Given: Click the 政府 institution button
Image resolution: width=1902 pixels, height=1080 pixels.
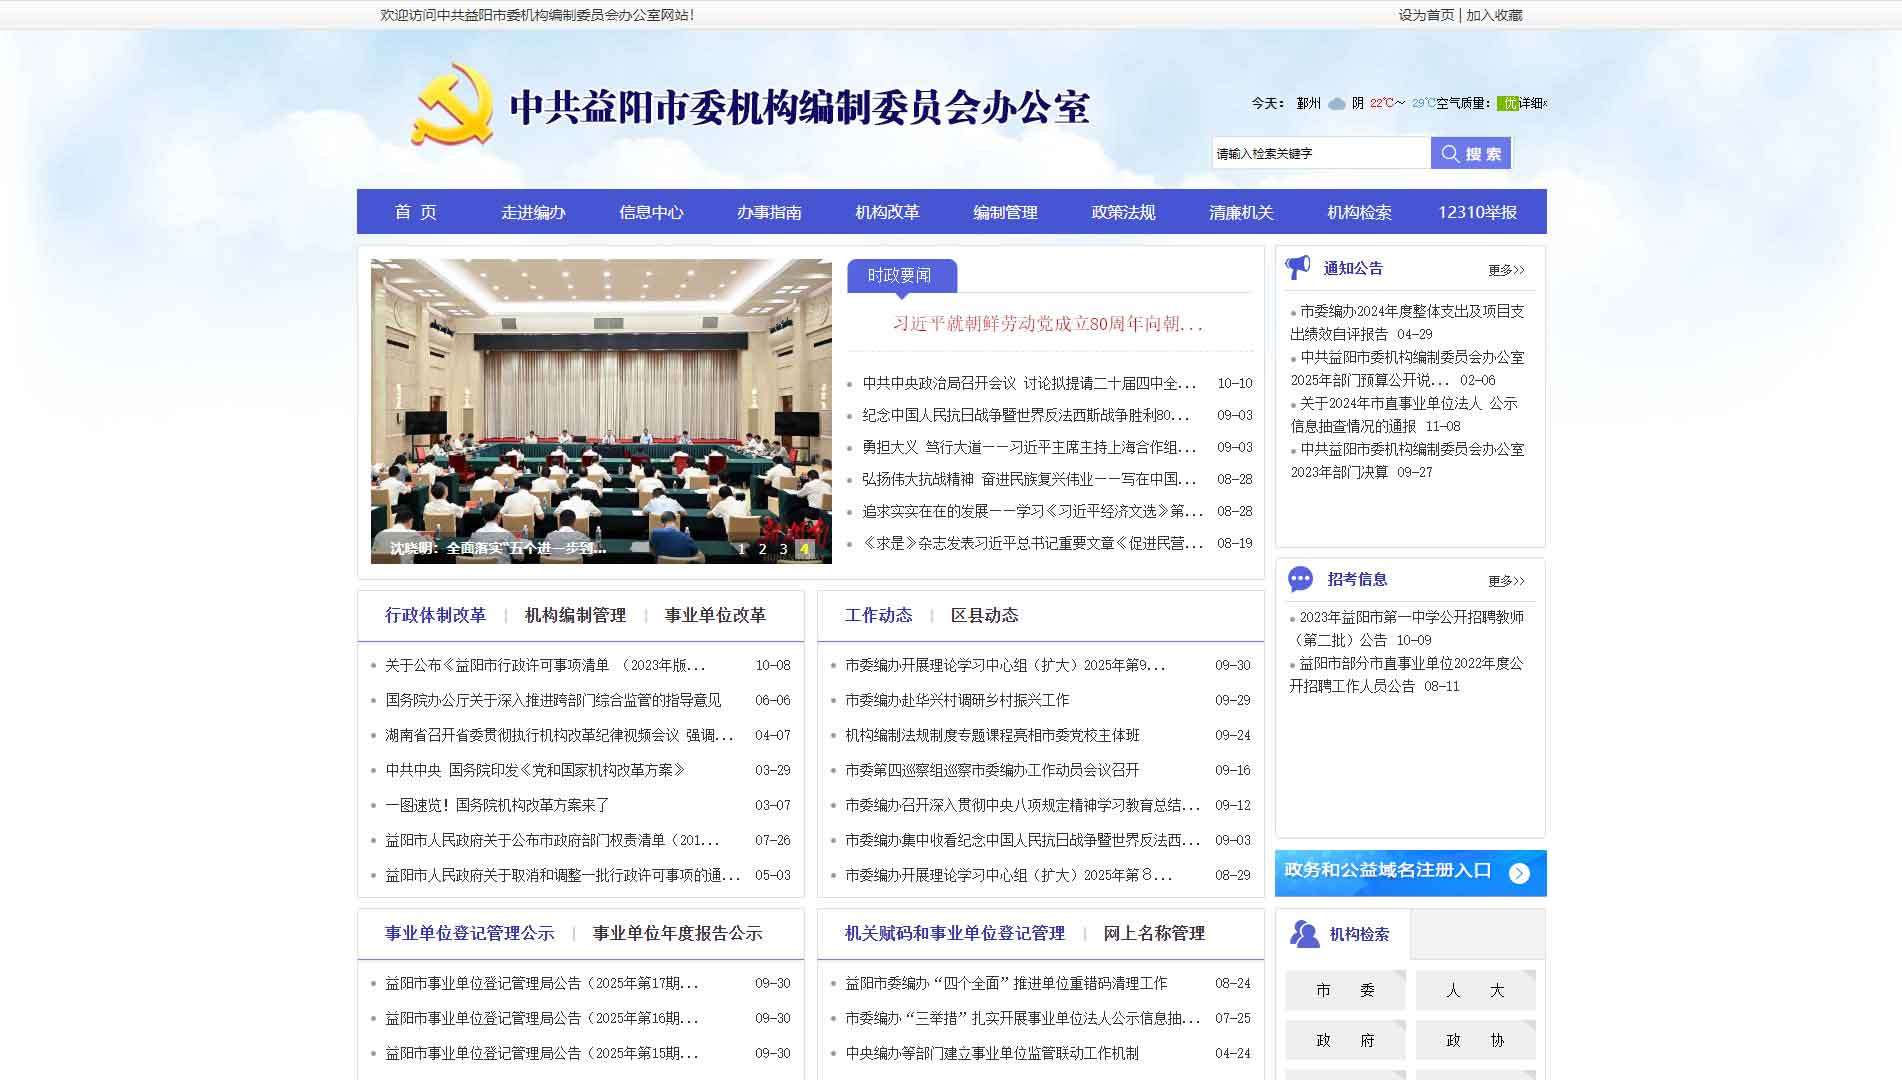Looking at the screenshot, I should 1345,1040.
